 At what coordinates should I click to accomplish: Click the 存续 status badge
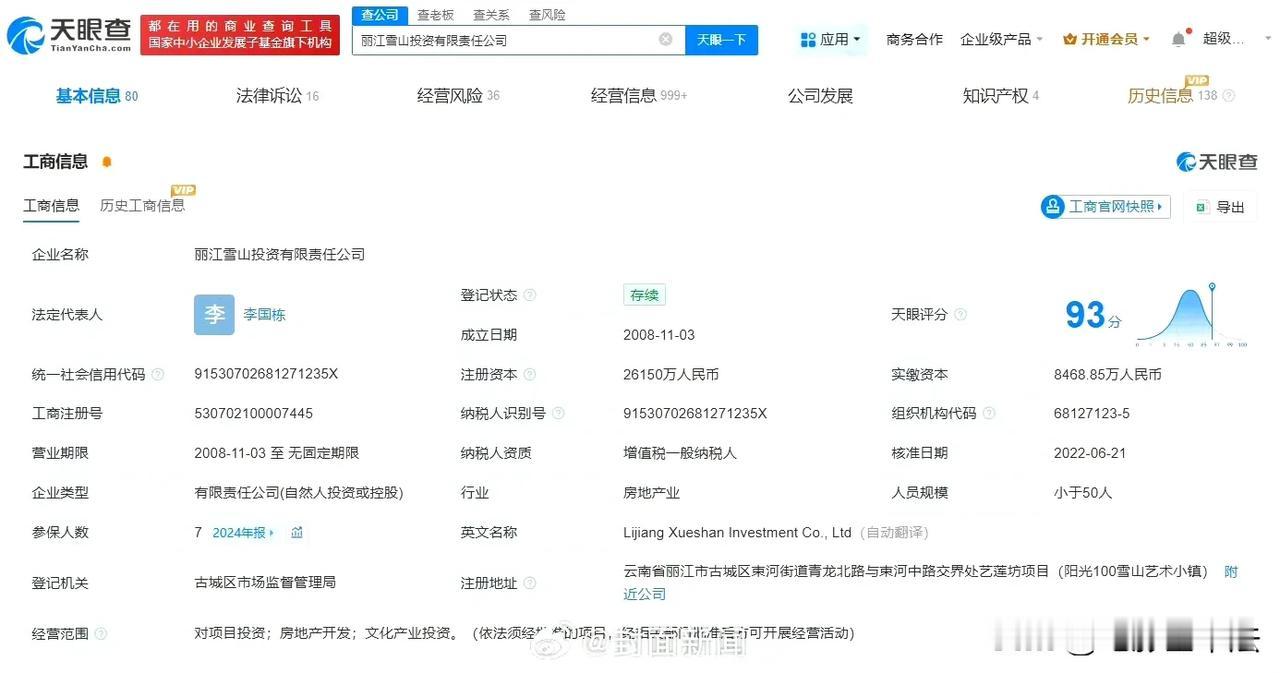click(644, 295)
